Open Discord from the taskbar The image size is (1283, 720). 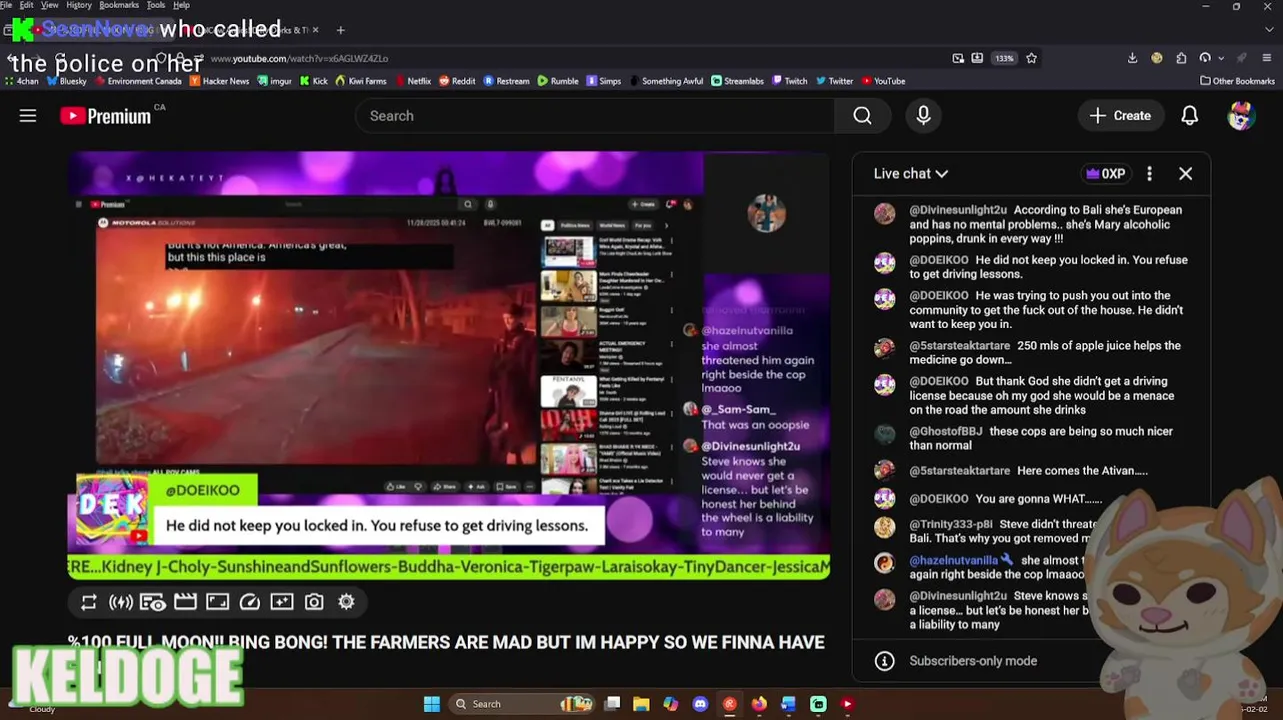click(x=700, y=704)
